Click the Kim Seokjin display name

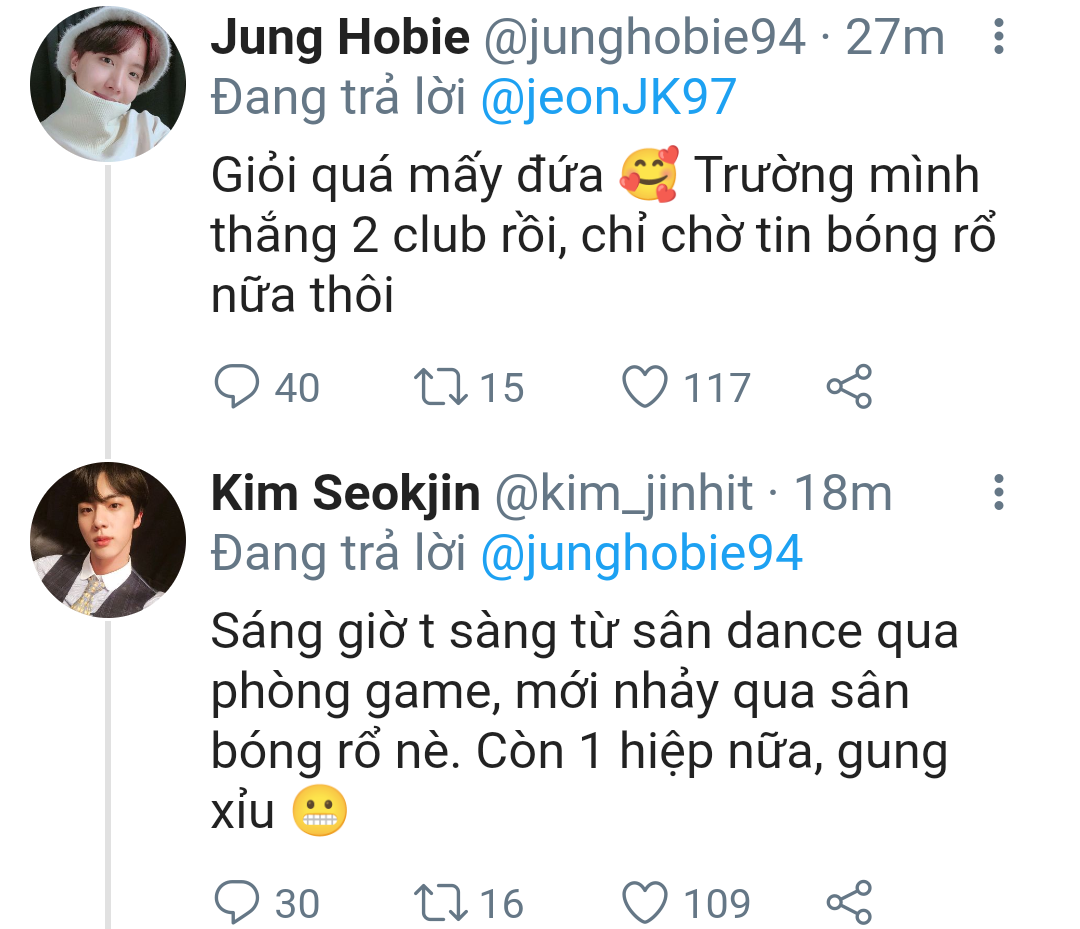[345, 493]
